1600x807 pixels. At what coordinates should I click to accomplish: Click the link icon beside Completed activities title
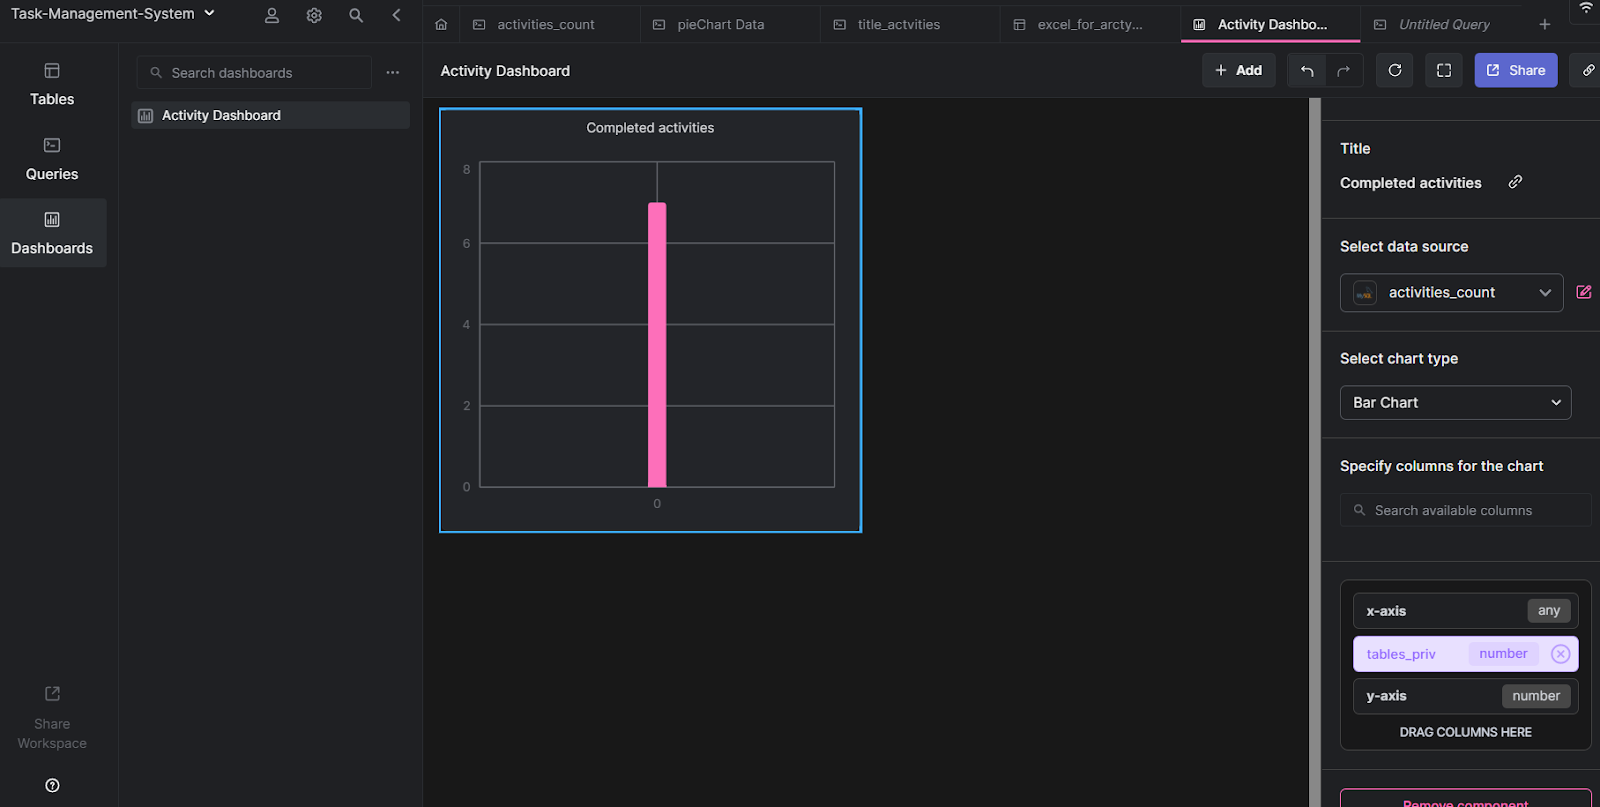(1516, 182)
